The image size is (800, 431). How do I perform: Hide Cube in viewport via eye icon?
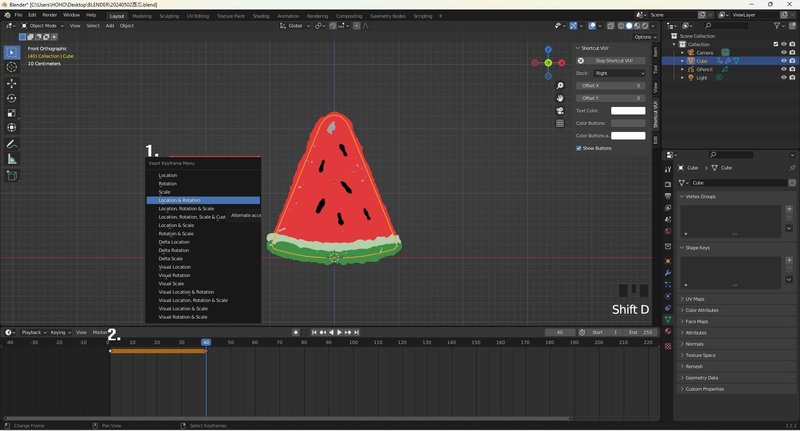click(784, 61)
